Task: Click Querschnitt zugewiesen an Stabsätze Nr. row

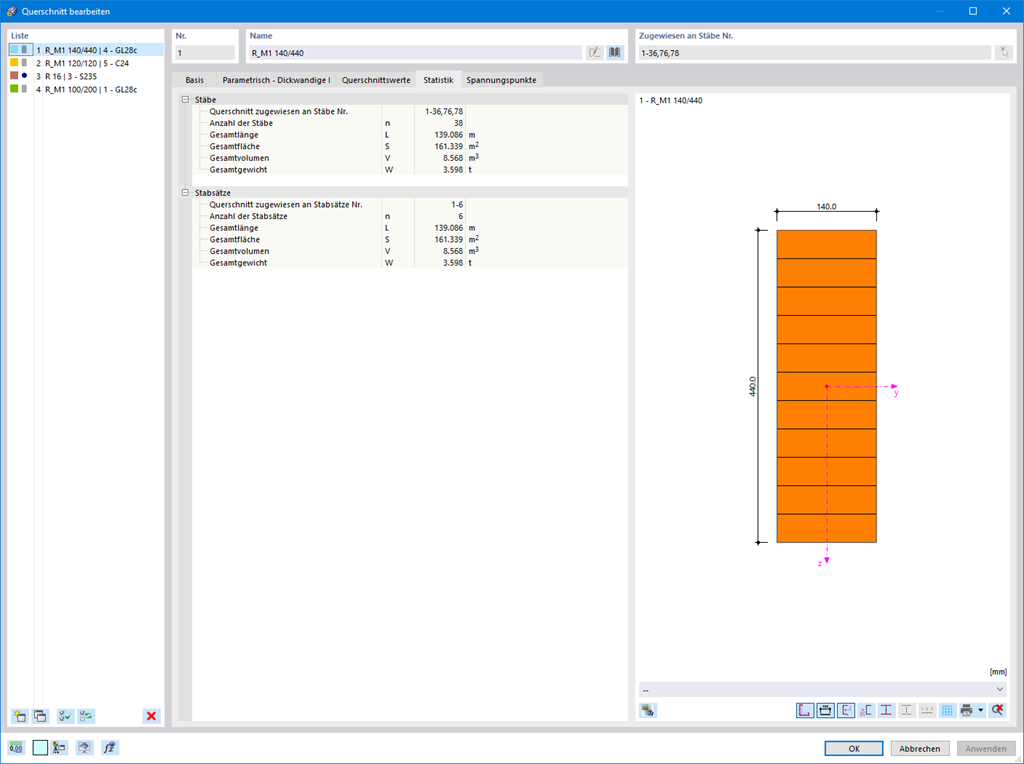Action: [410, 204]
